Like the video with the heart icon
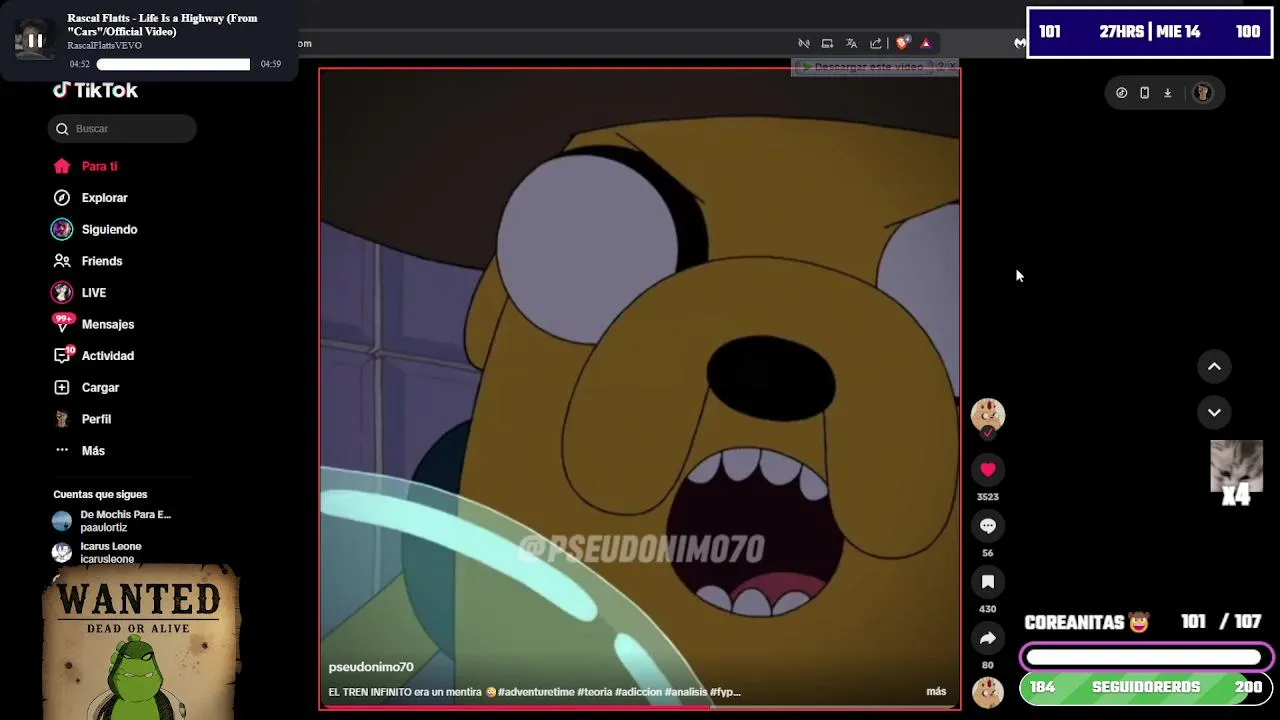This screenshot has width=1280, height=720. [988, 469]
